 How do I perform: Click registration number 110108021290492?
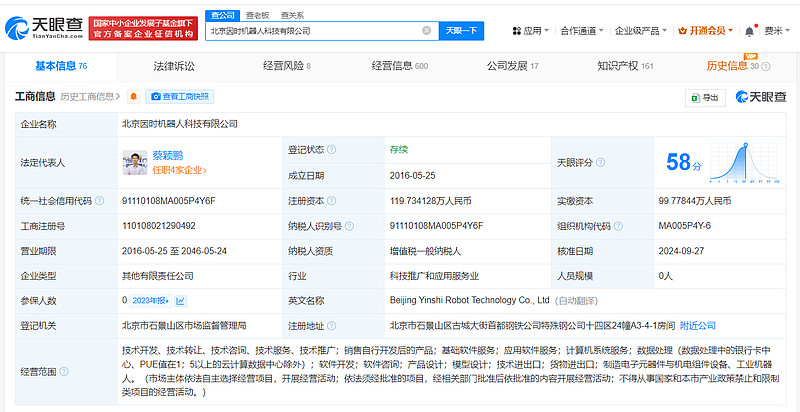[159, 226]
